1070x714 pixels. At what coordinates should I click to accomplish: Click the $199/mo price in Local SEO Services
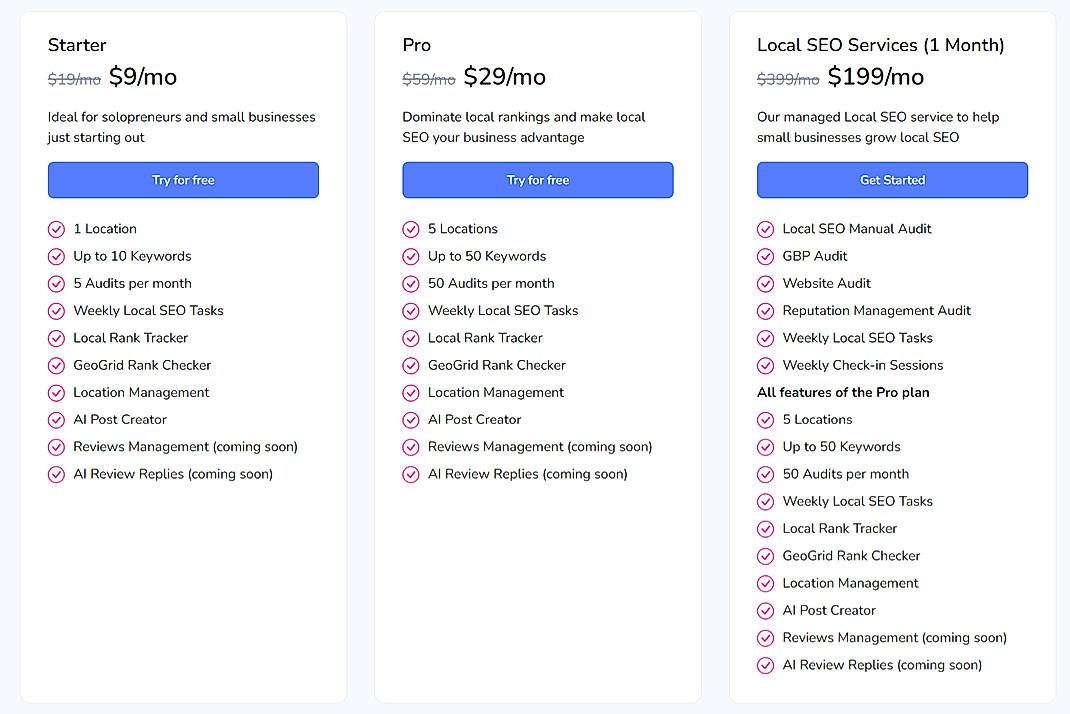click(875, 77)
